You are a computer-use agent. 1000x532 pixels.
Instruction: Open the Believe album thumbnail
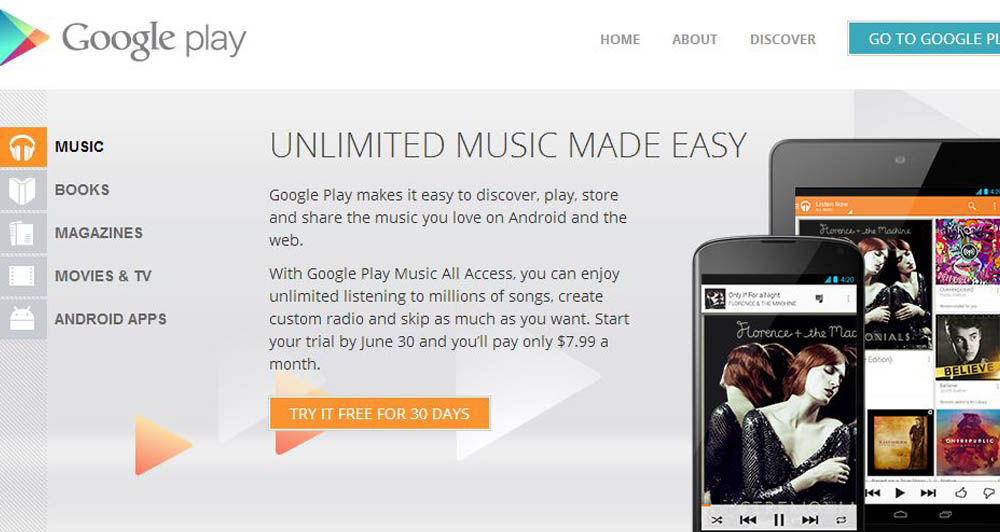point(967,347)
